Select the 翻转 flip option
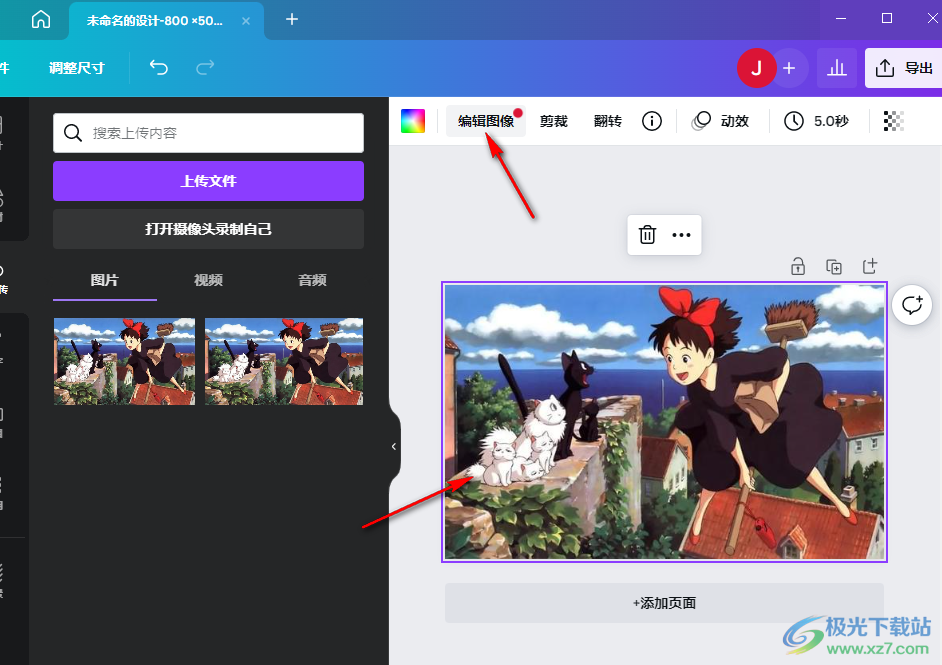Viewport: 942px width, 665px height. tap(607, 121)
